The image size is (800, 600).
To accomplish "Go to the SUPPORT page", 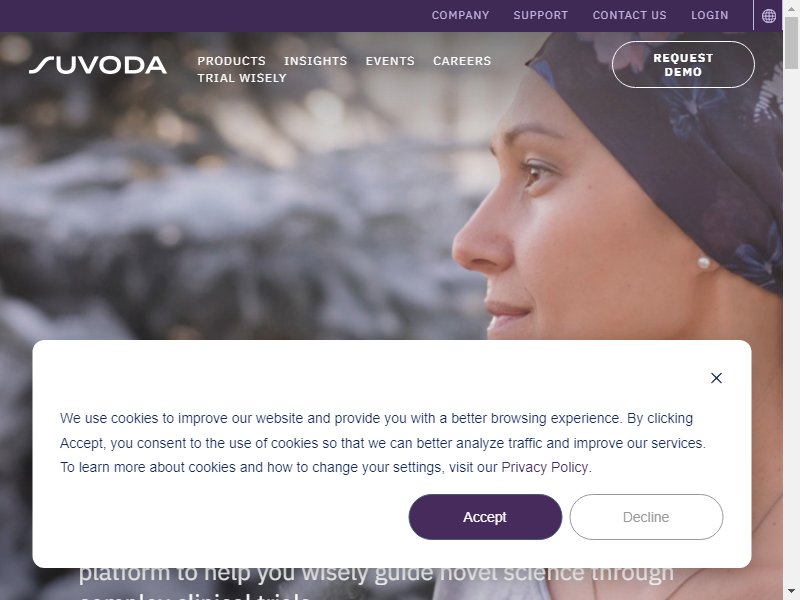I will click(540, 15).
